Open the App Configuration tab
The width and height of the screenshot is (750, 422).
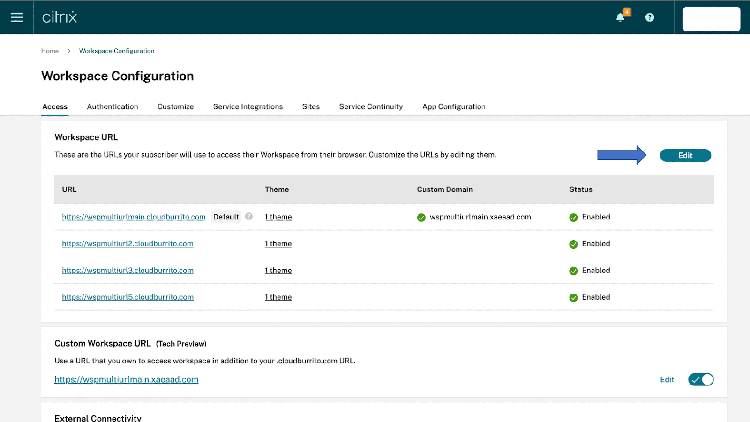453,107
